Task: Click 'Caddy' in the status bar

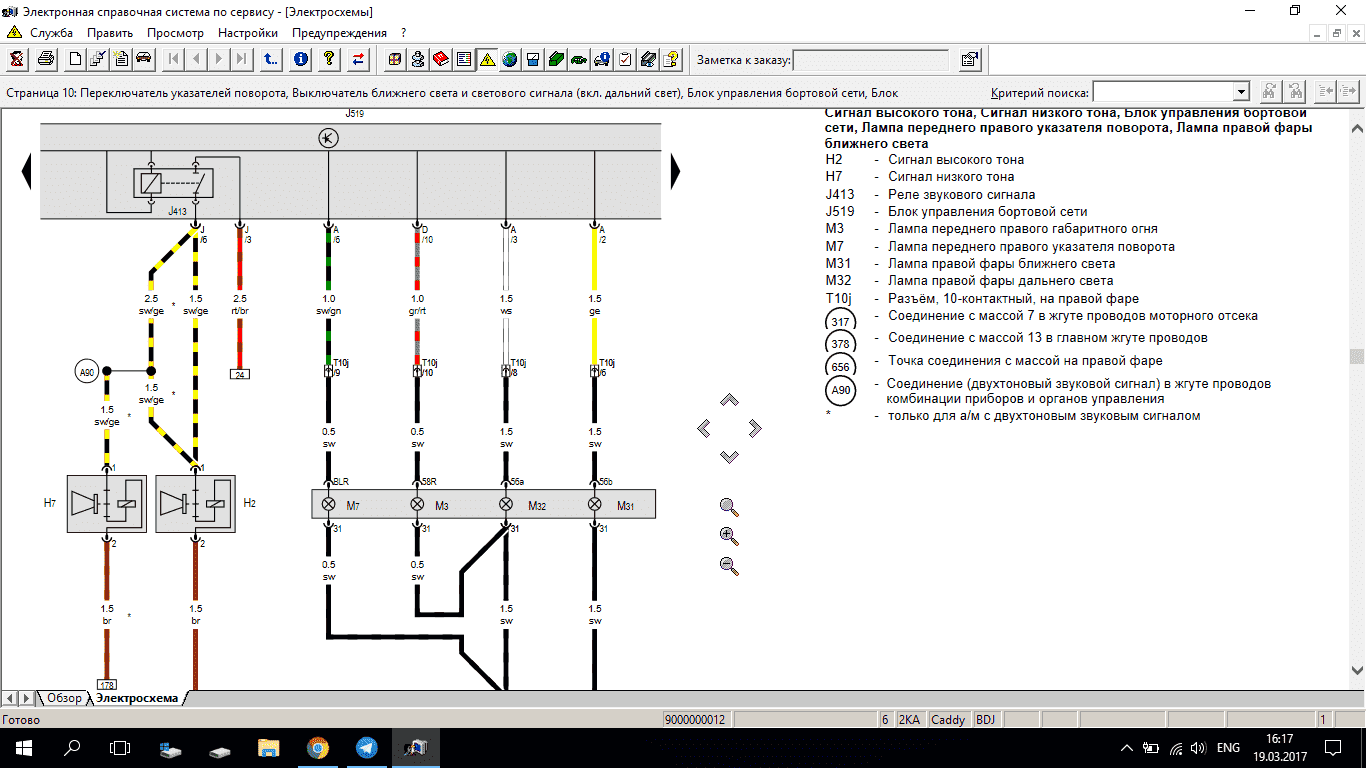Action: [x=948, y=720]
